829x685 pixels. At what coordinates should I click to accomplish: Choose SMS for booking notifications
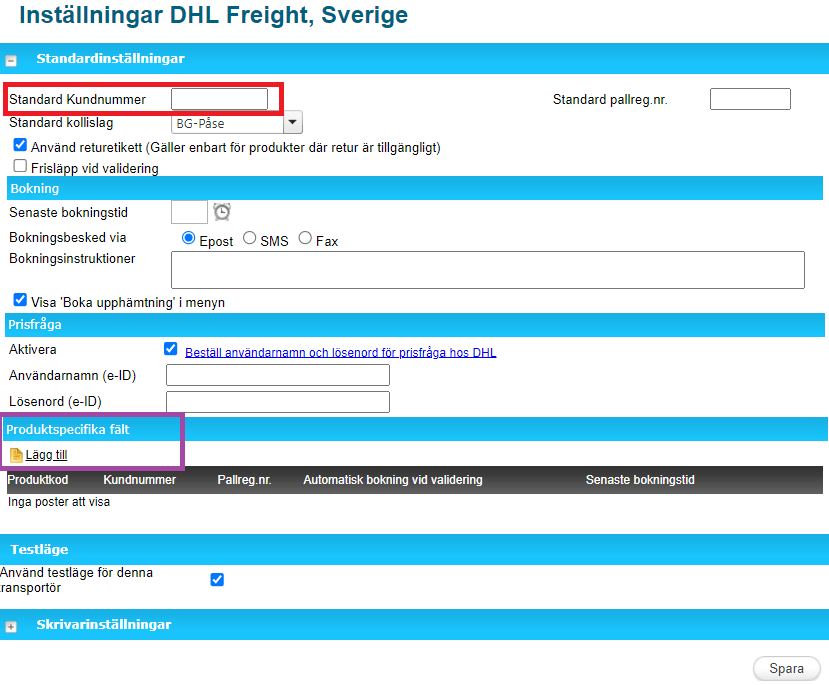pos(249,238)
